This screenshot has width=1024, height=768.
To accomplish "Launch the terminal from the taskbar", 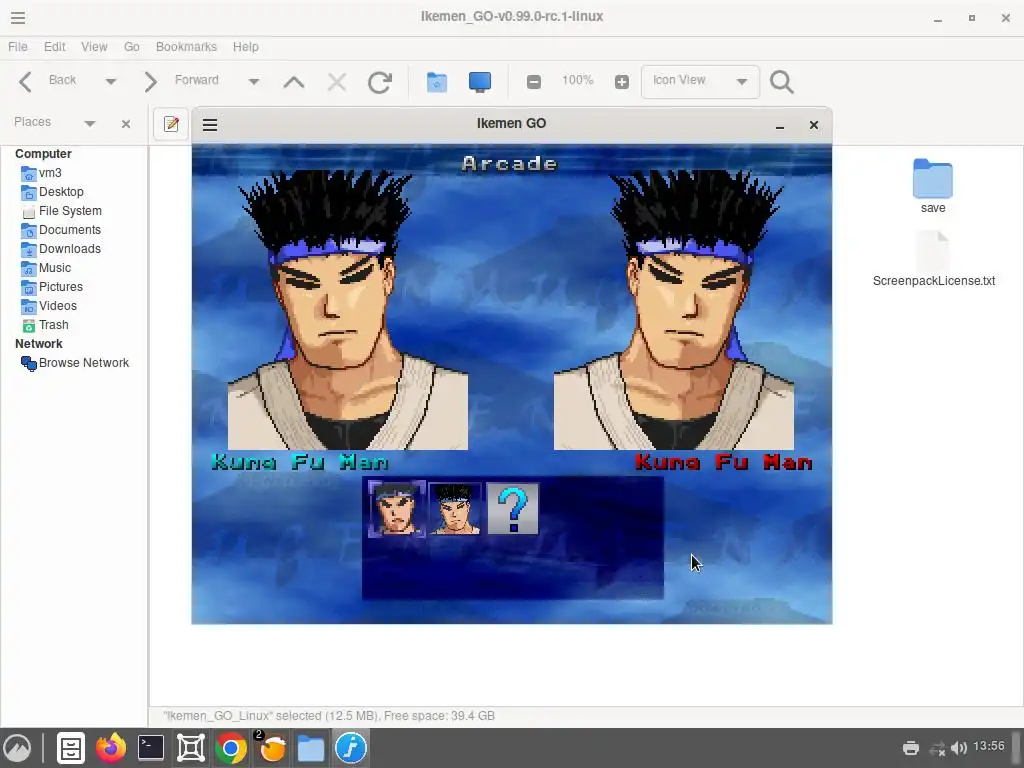I will [x=151, y=748].
